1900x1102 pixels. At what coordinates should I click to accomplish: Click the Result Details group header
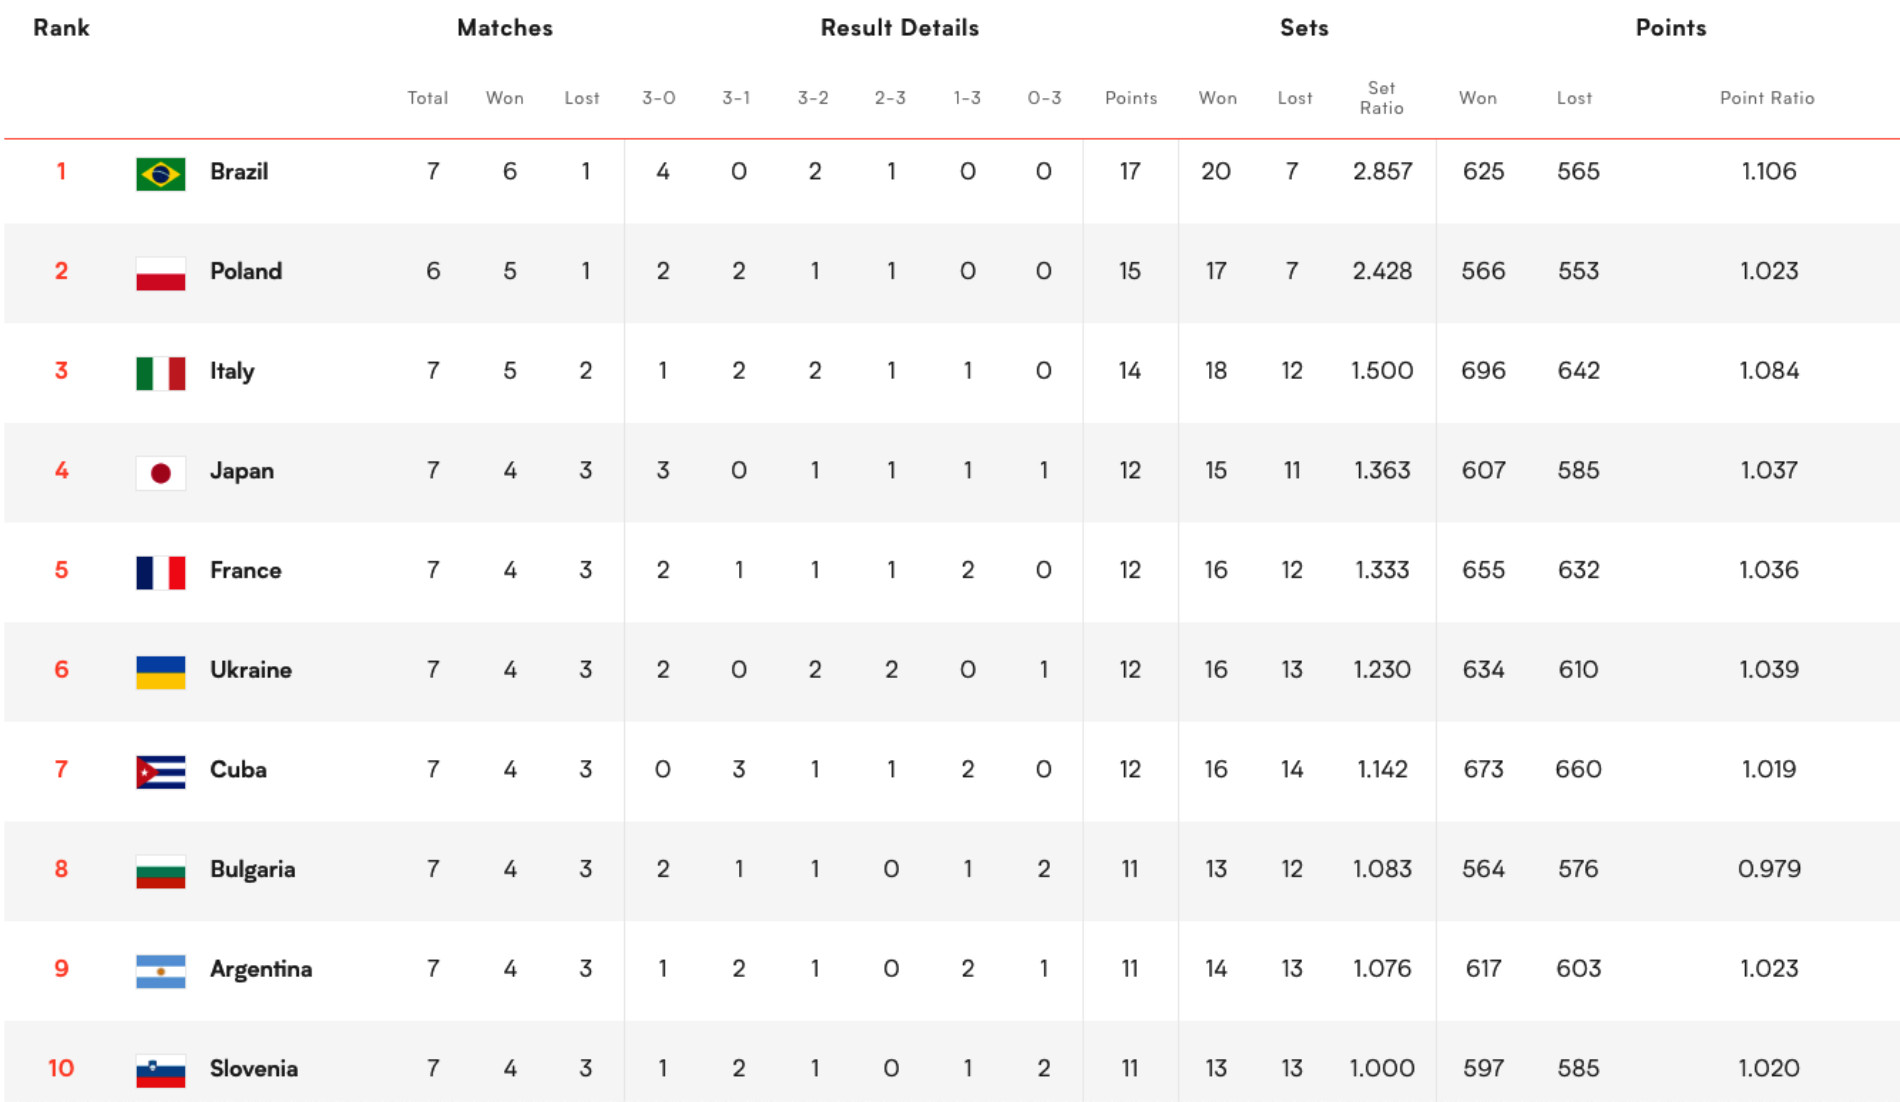coord(899,28)
